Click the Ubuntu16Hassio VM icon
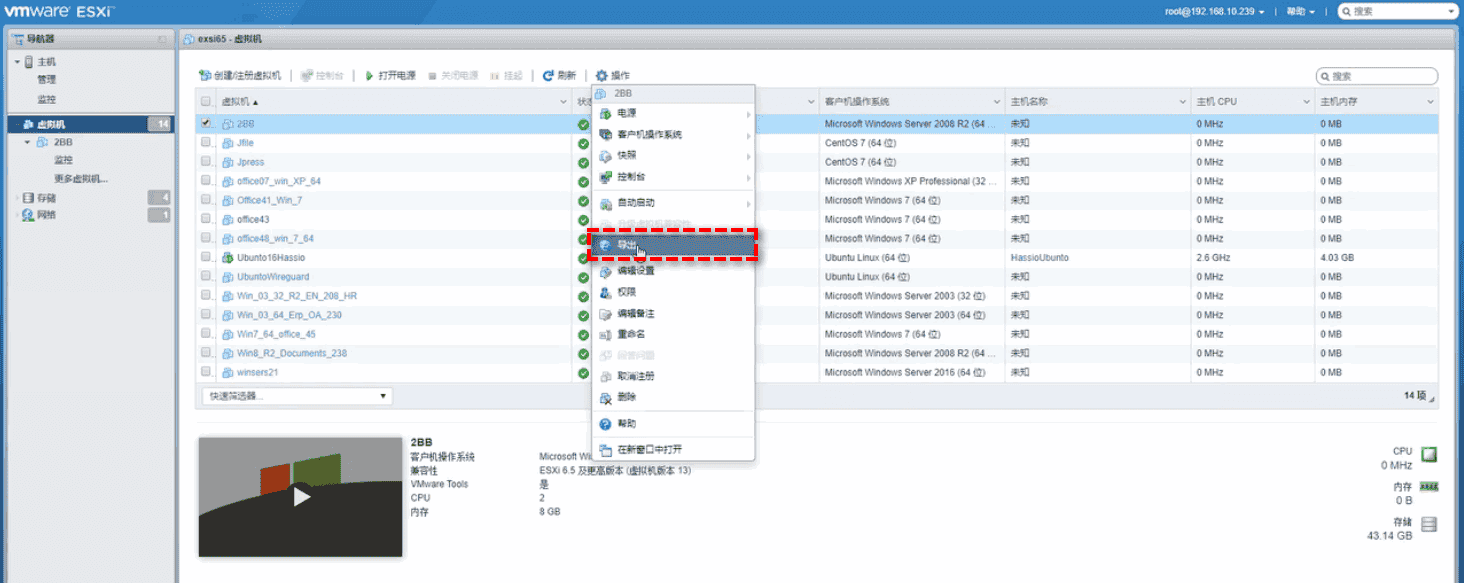This screenshot has width=1464, height=583. point(228,258)
